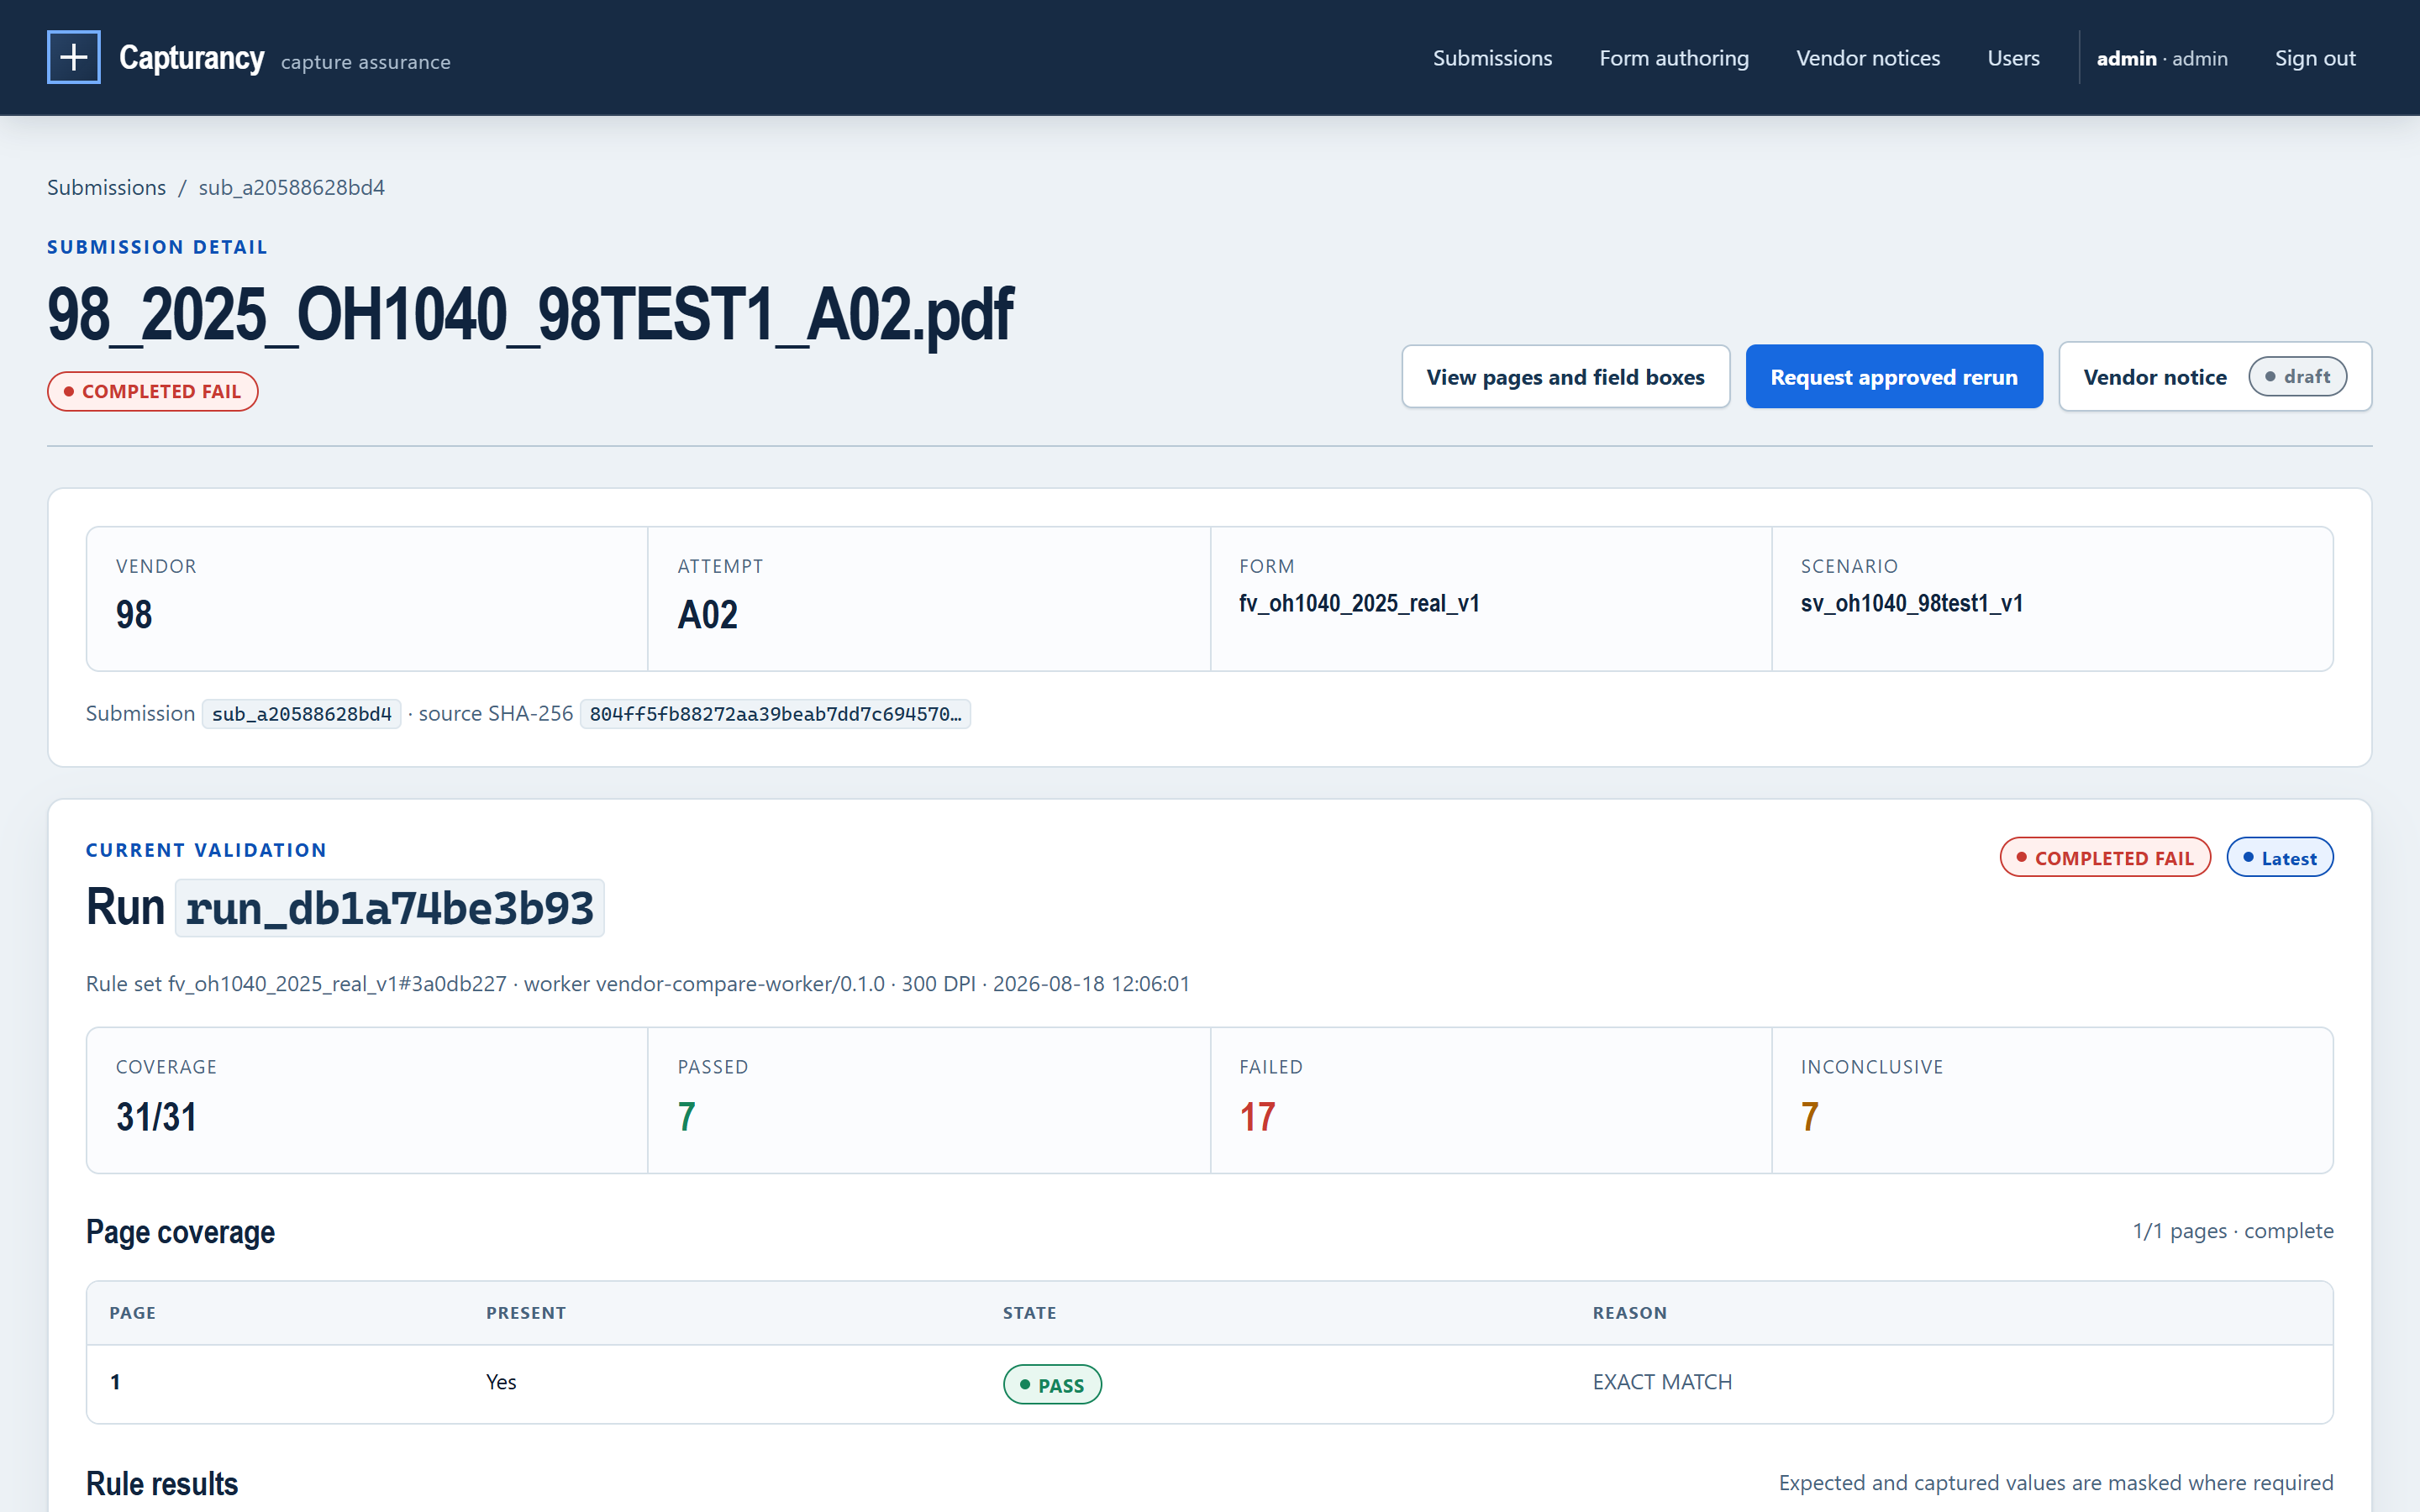This screenshot has height=1512, width=2420.
Task: Click the REASON column header
Action: pos(1630,1313)
